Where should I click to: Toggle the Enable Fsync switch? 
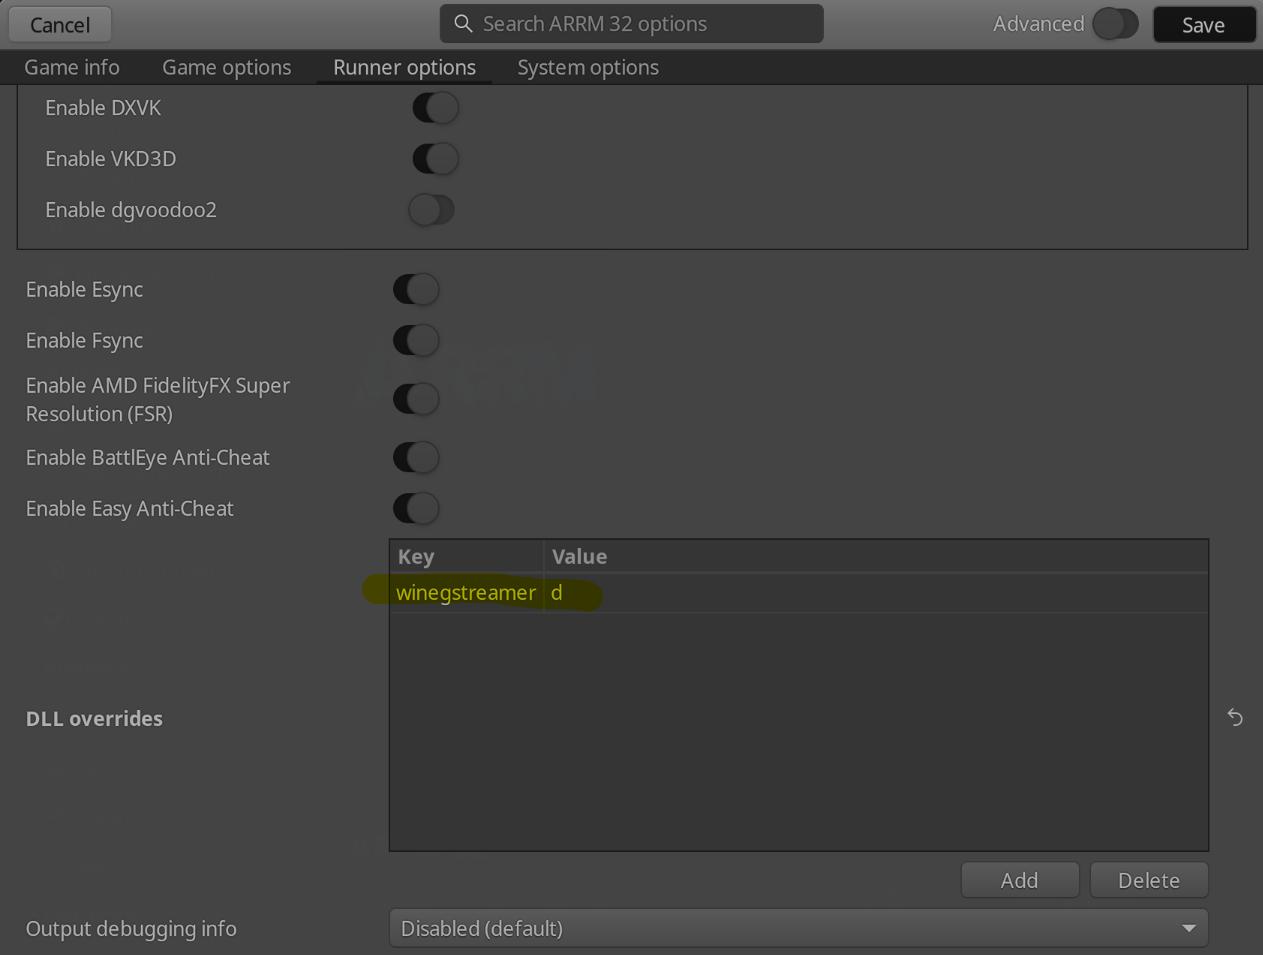pos(416,341)
